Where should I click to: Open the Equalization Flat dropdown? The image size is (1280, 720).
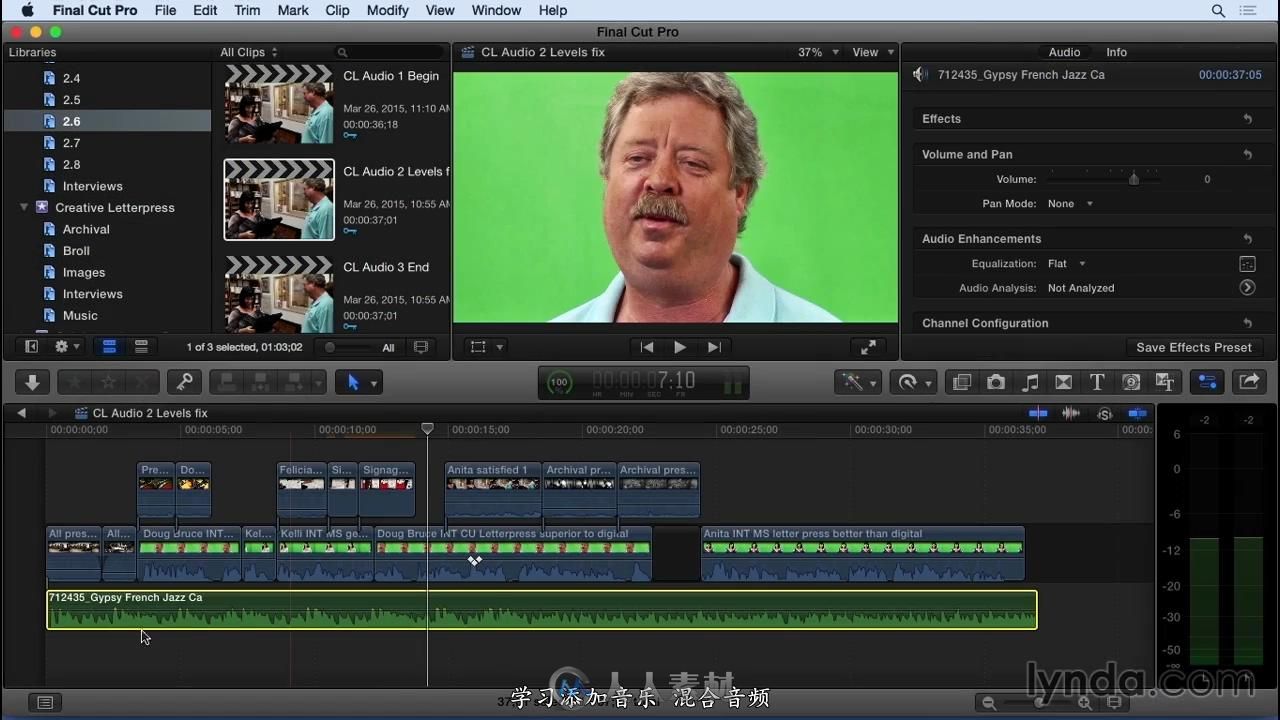tap(1067, 264)
